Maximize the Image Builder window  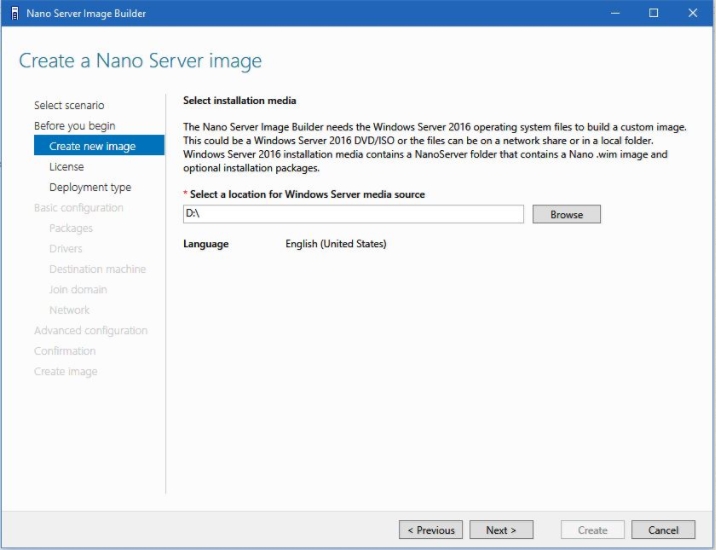coord(653,13)
